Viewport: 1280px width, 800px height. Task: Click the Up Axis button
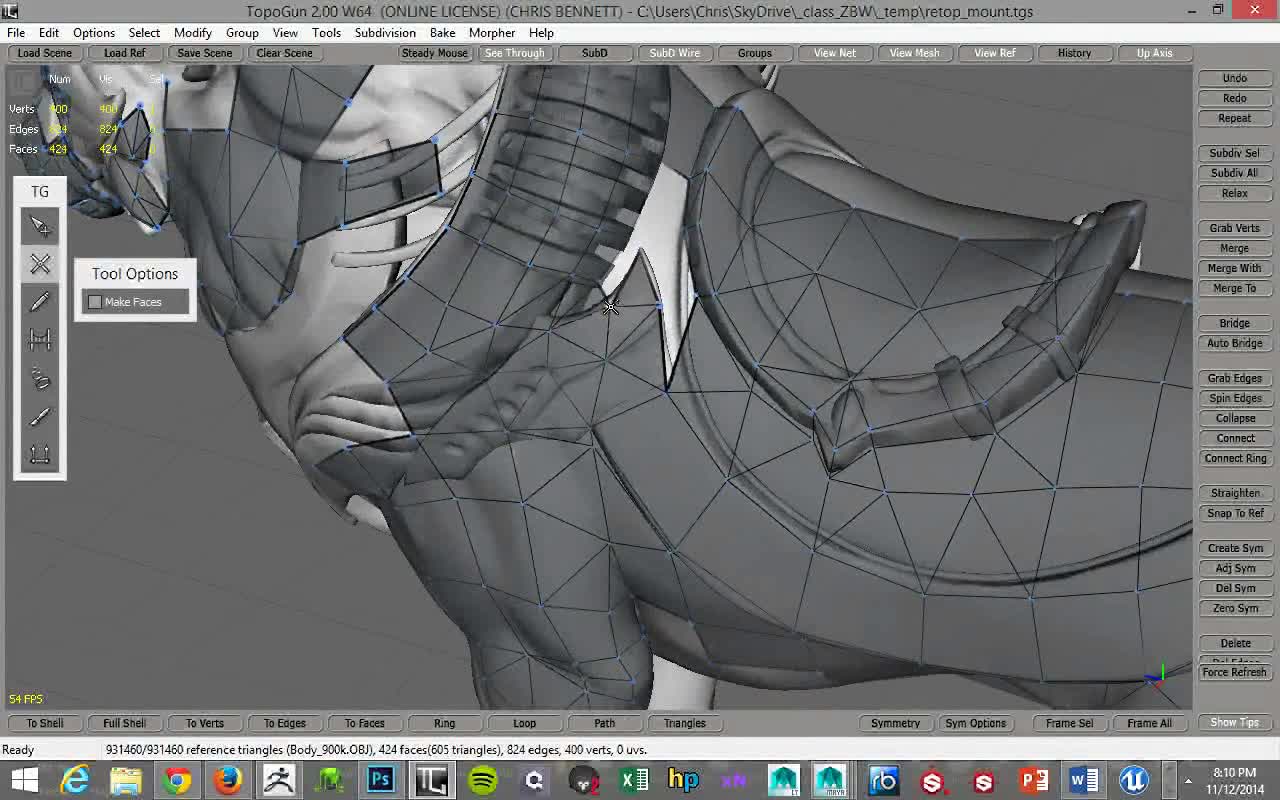tap(1155, 53)
